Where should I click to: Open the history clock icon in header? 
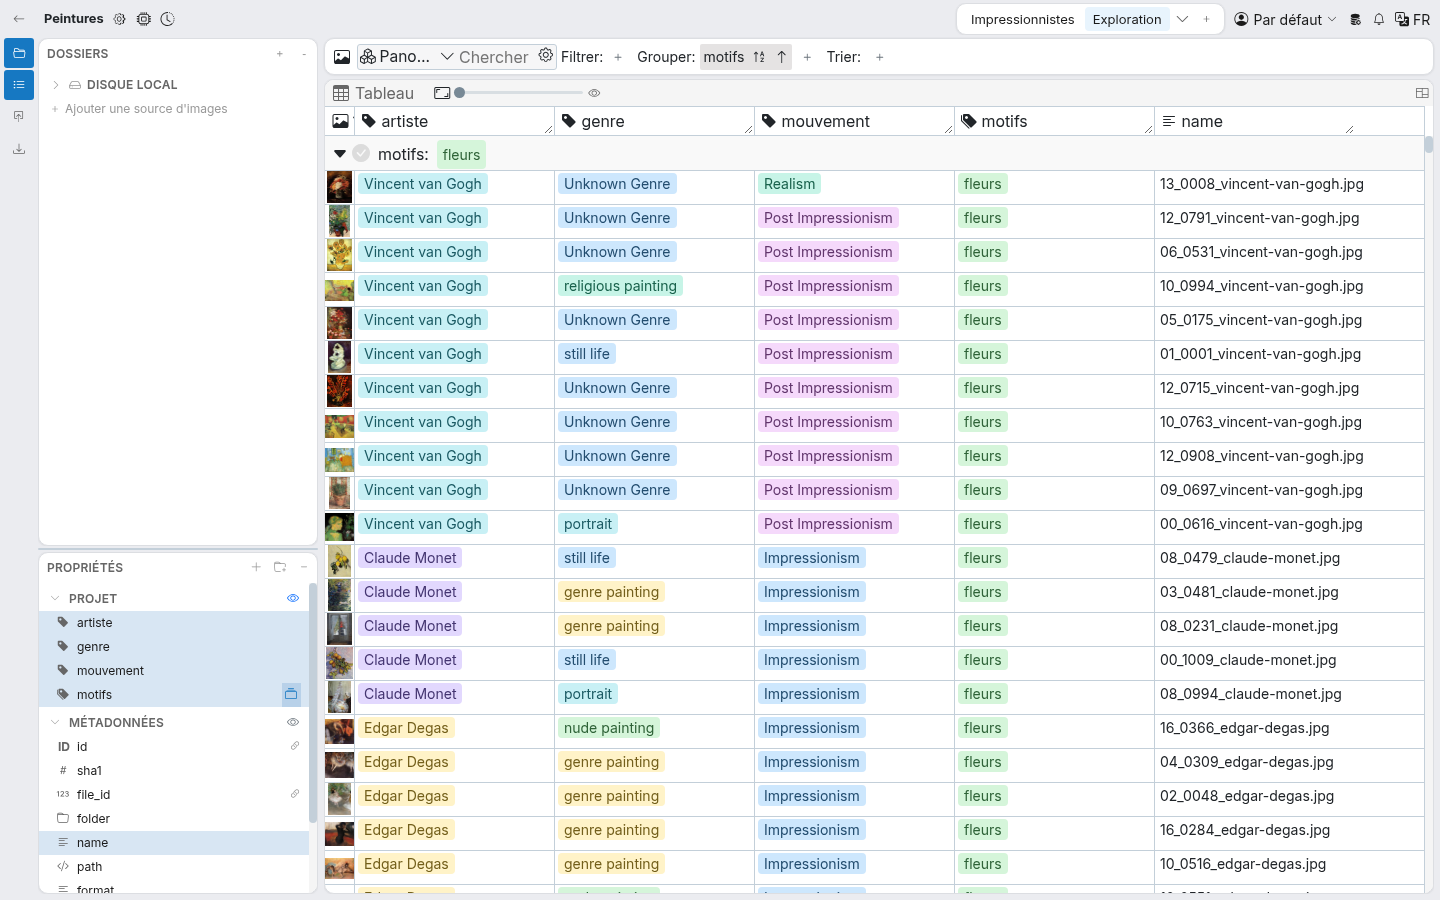tap(168, 19)
